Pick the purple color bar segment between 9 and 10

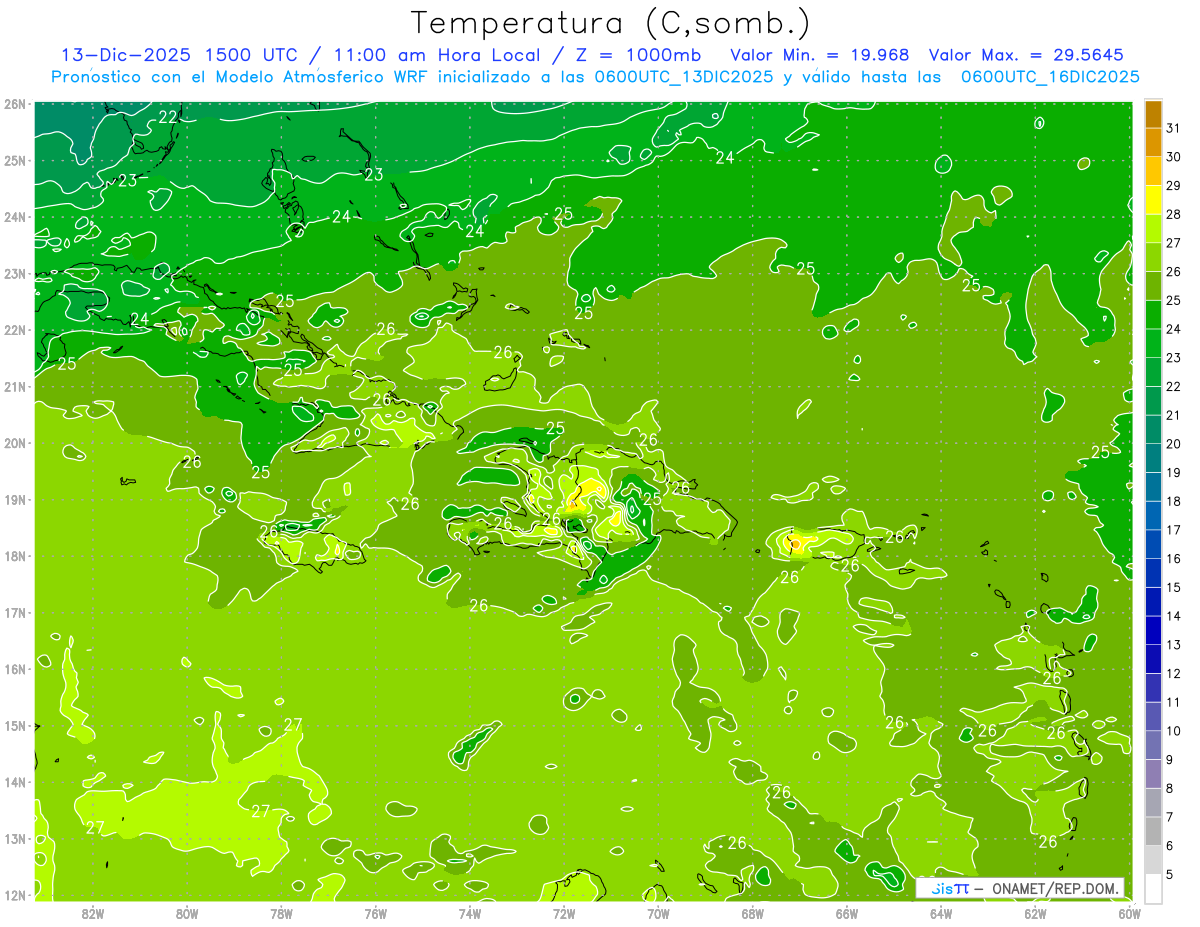(1153, 745)
